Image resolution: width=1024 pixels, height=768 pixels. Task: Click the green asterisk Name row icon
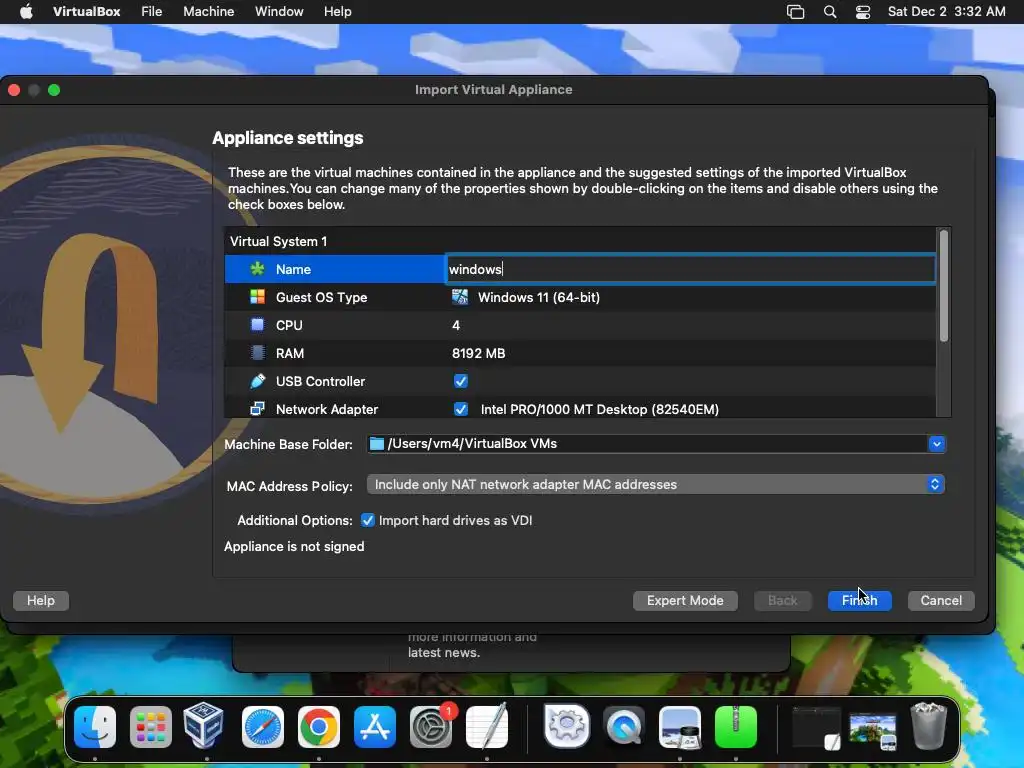(x=257, y=269)
